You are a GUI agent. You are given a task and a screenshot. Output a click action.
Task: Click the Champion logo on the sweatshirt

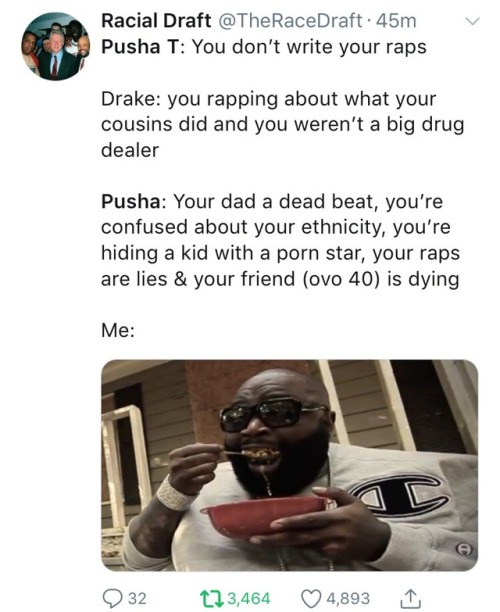399,496
